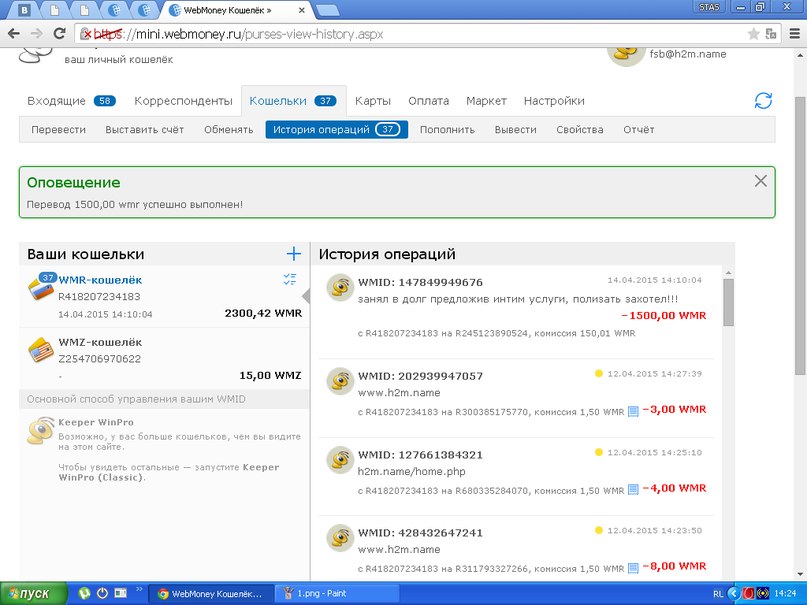807x605 pixels.
Task: Click the power icon in quick launch
Action: click(102, 593)
